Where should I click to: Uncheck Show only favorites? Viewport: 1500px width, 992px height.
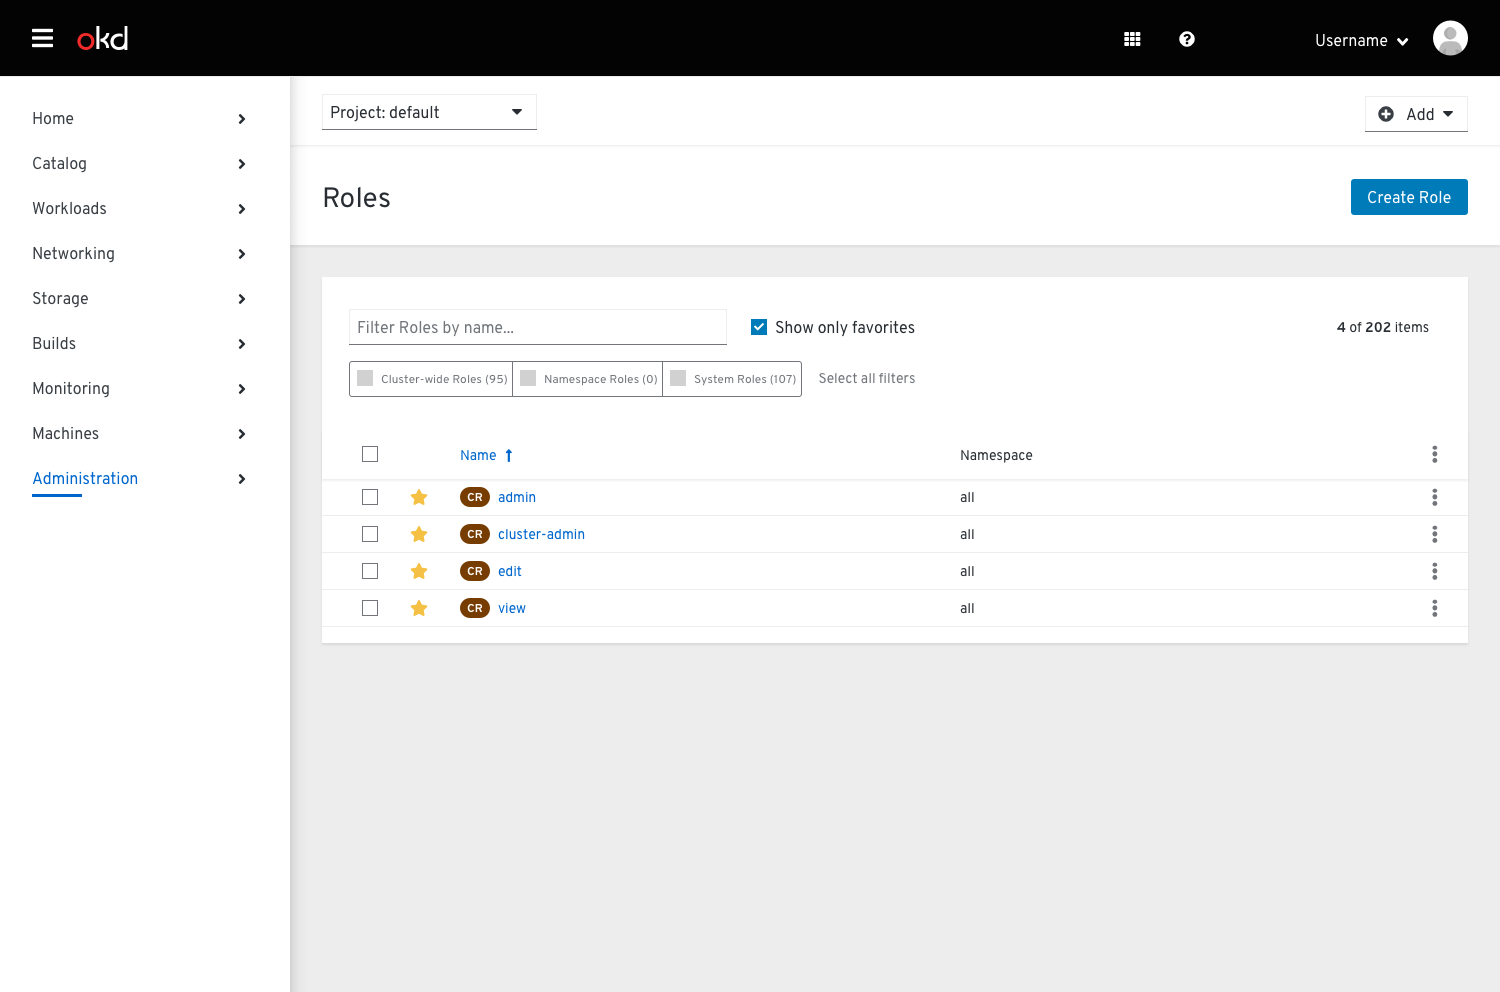759,327
